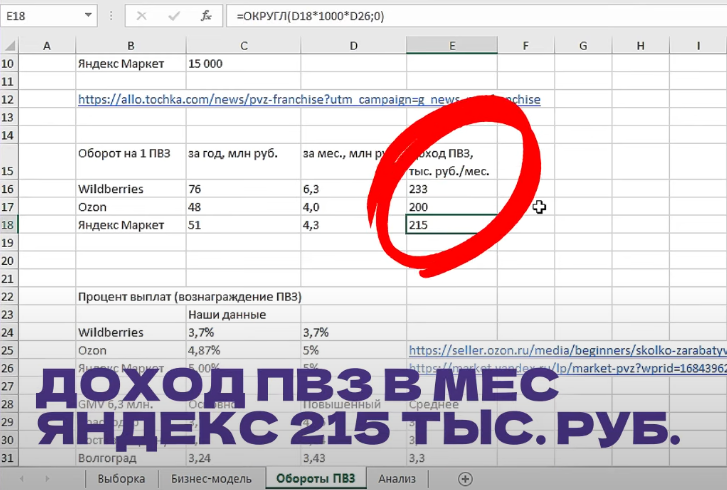Select the cell with value 76
Screen dimensions: 727x490
click(243, 189)
